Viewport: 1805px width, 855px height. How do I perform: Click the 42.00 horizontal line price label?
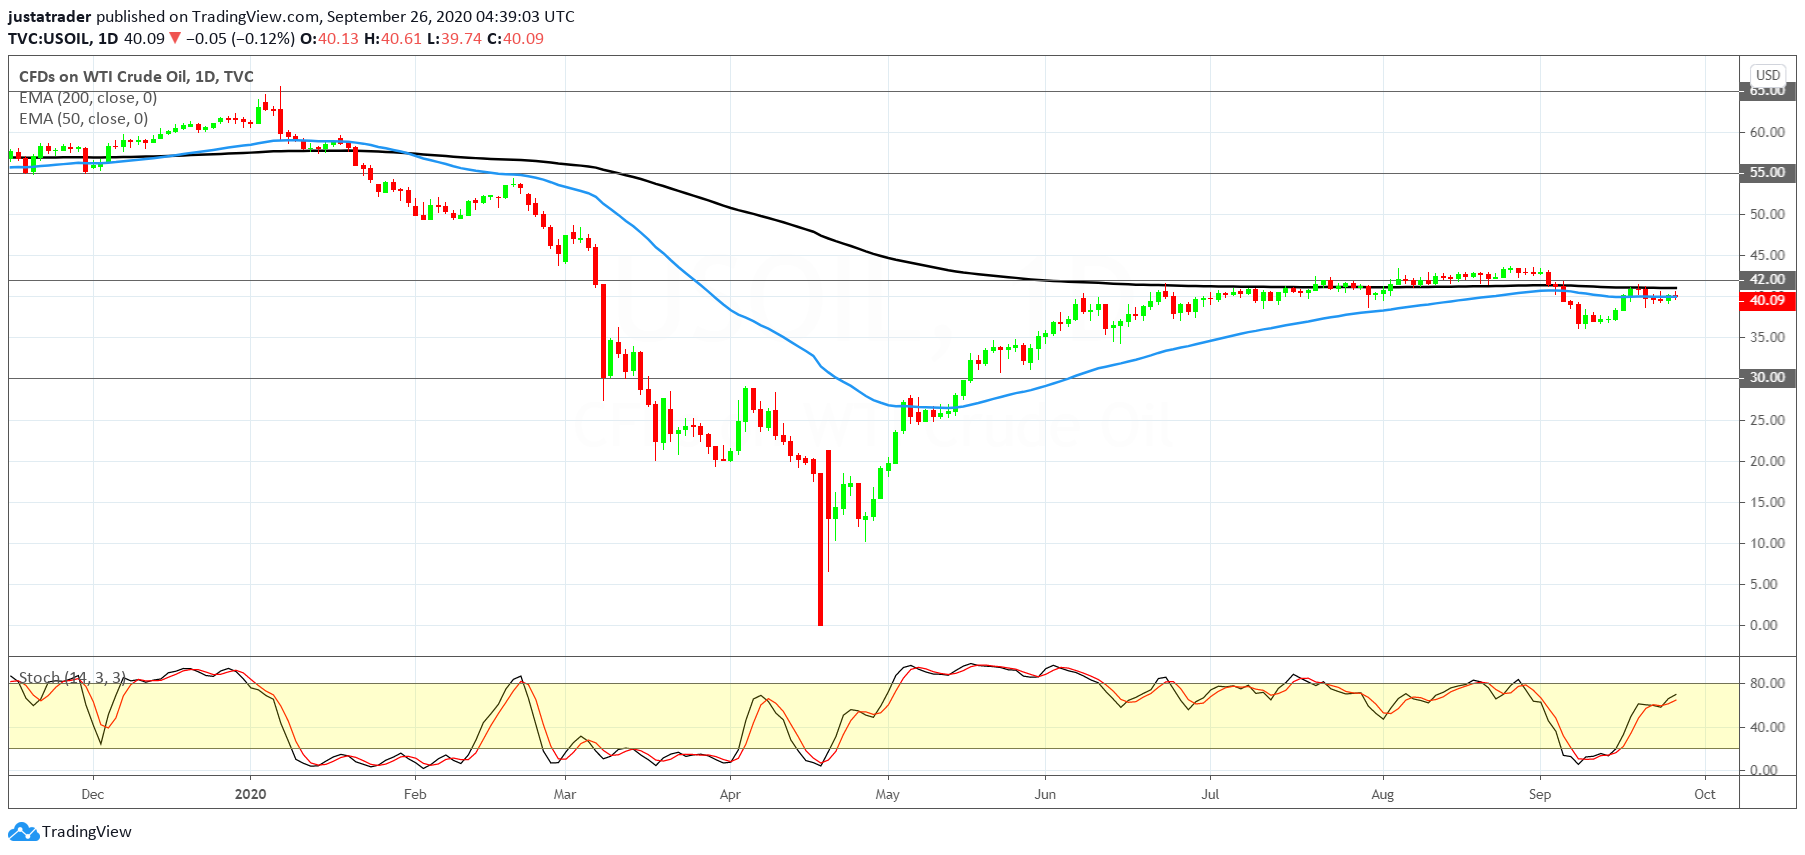(1768, 280)
